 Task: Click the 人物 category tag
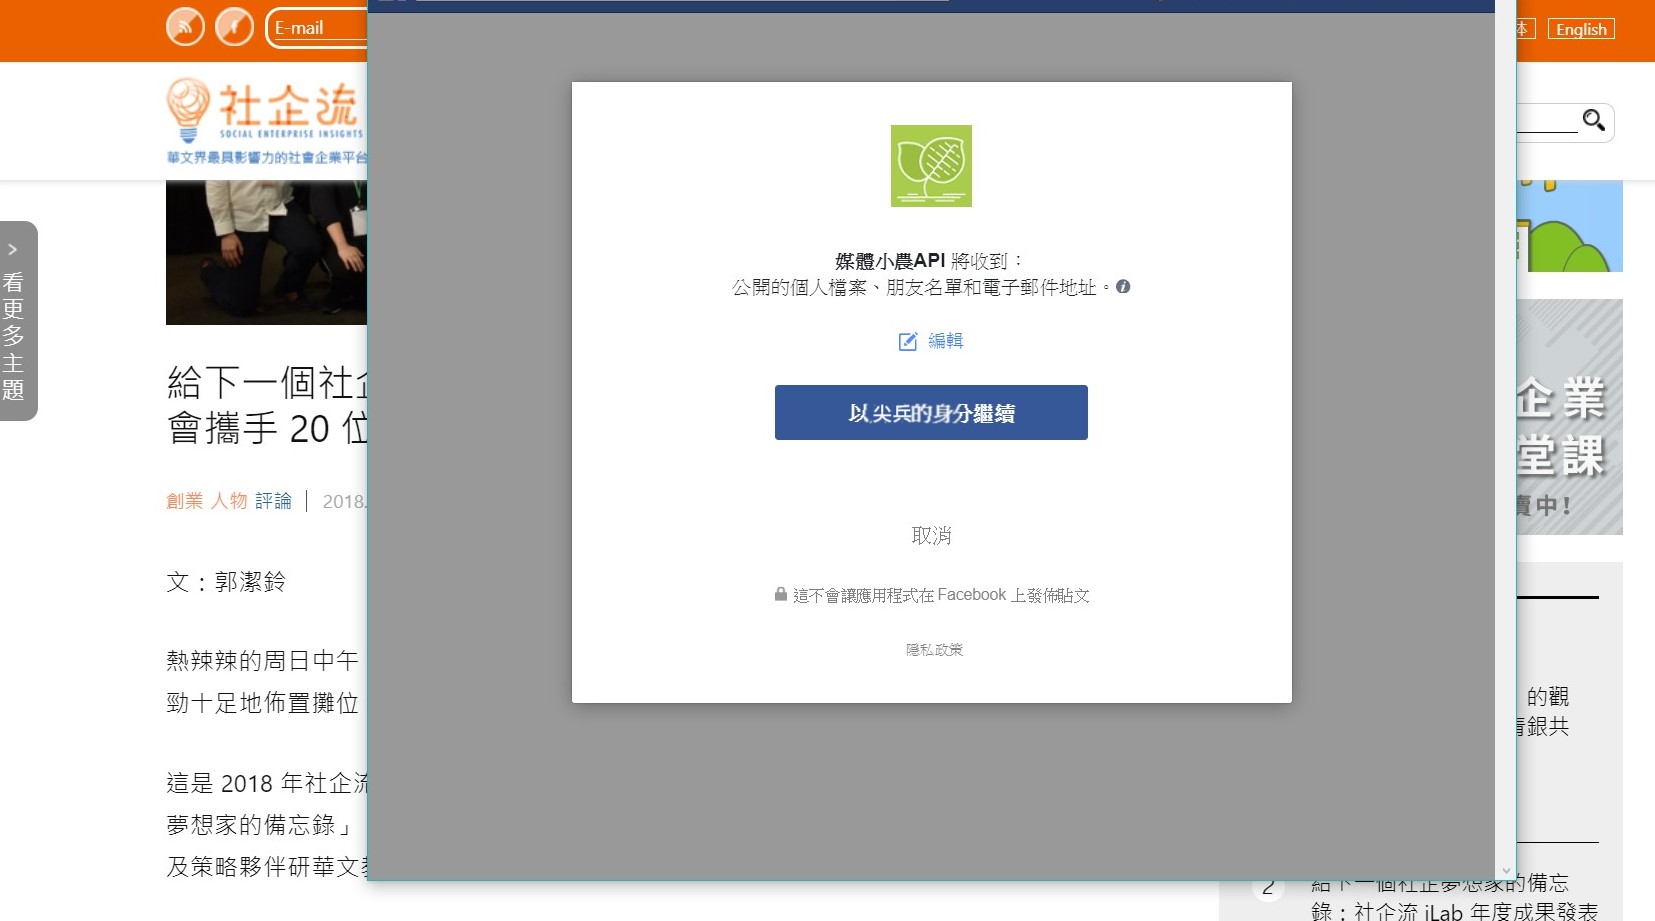coord(229,501)
